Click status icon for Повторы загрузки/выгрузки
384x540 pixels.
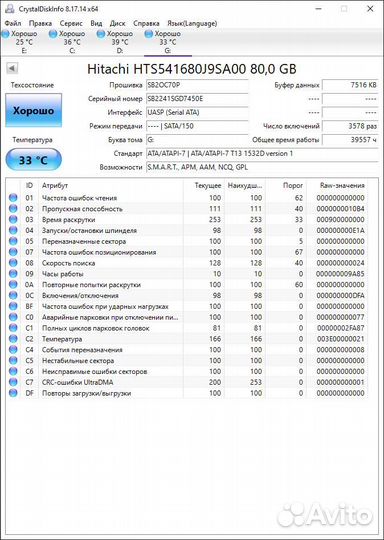[13, 393]
